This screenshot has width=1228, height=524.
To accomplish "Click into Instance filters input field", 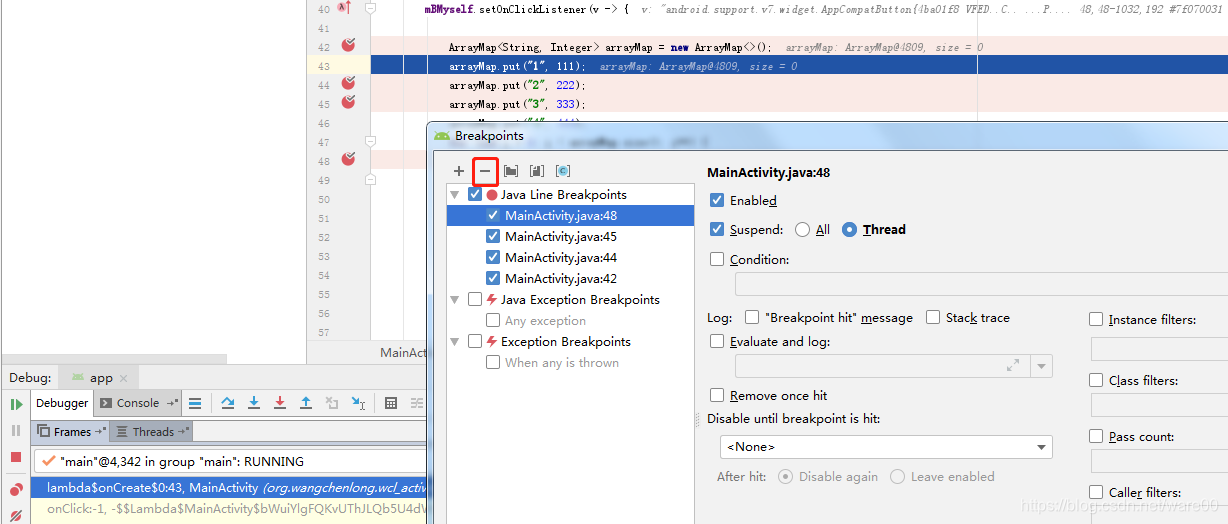I will pyautogui.click(x=1159, y=349).
